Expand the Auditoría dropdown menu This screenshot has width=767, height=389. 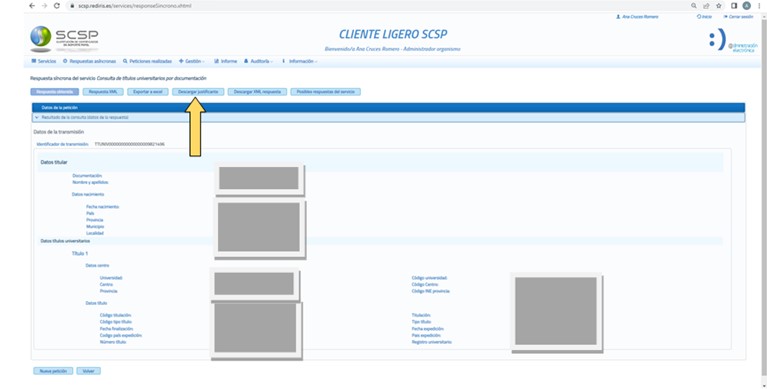tap(258, 61)
